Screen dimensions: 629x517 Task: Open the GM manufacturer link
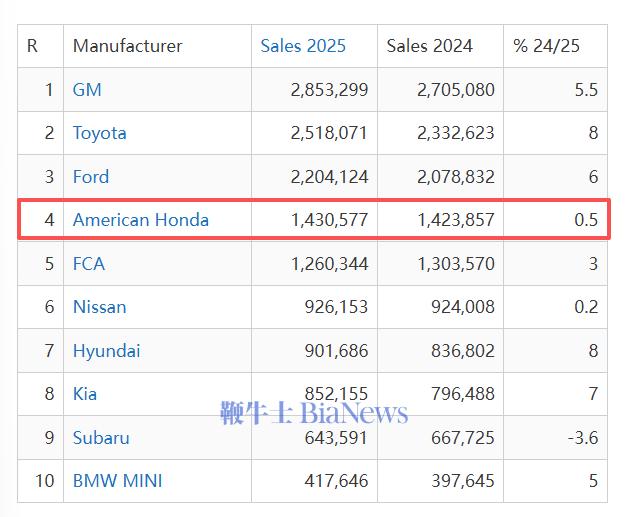coord(87,90)
